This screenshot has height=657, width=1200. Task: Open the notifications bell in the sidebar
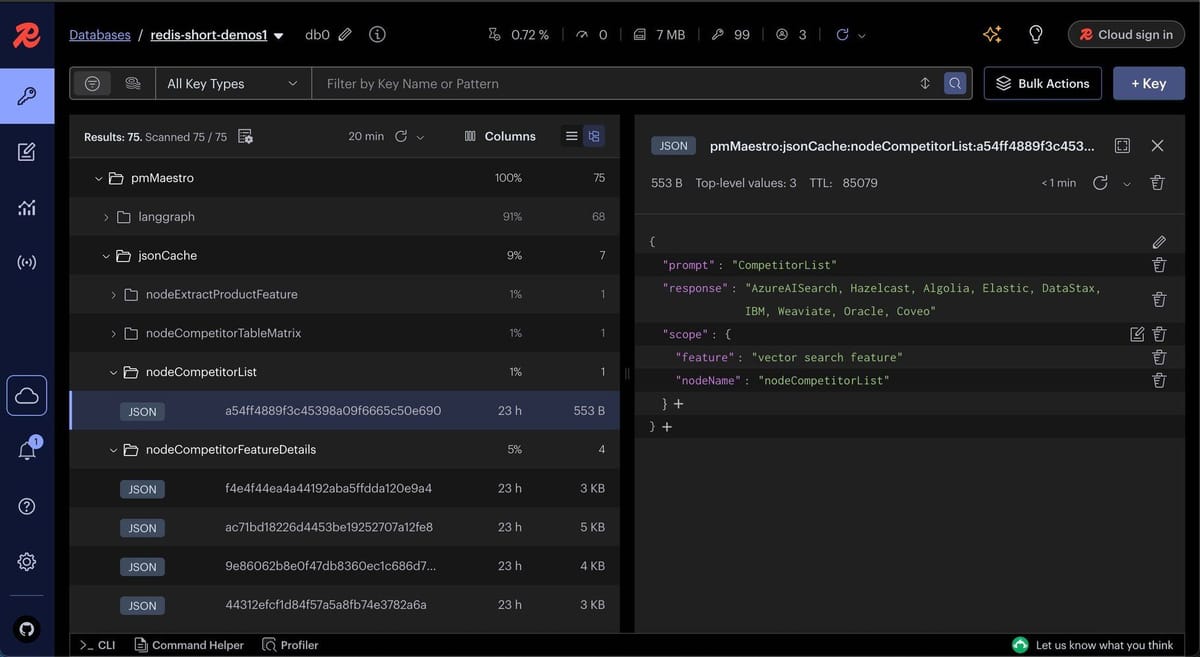(x=27, y=446)
